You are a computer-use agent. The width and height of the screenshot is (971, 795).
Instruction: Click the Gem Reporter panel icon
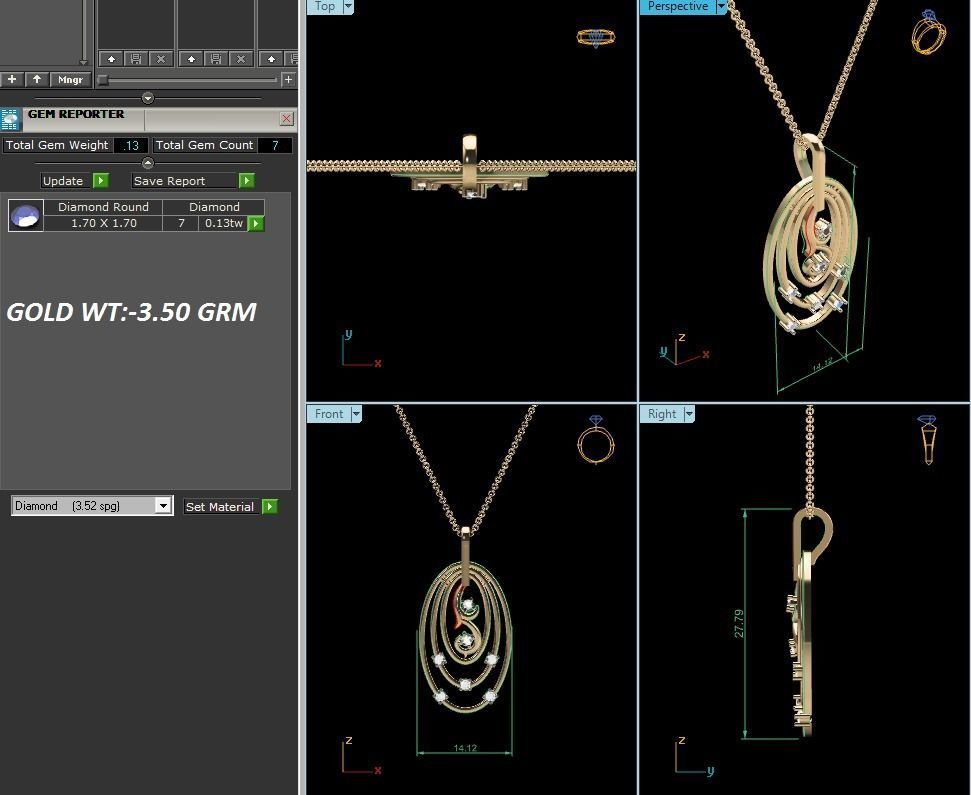coord(11,119)
